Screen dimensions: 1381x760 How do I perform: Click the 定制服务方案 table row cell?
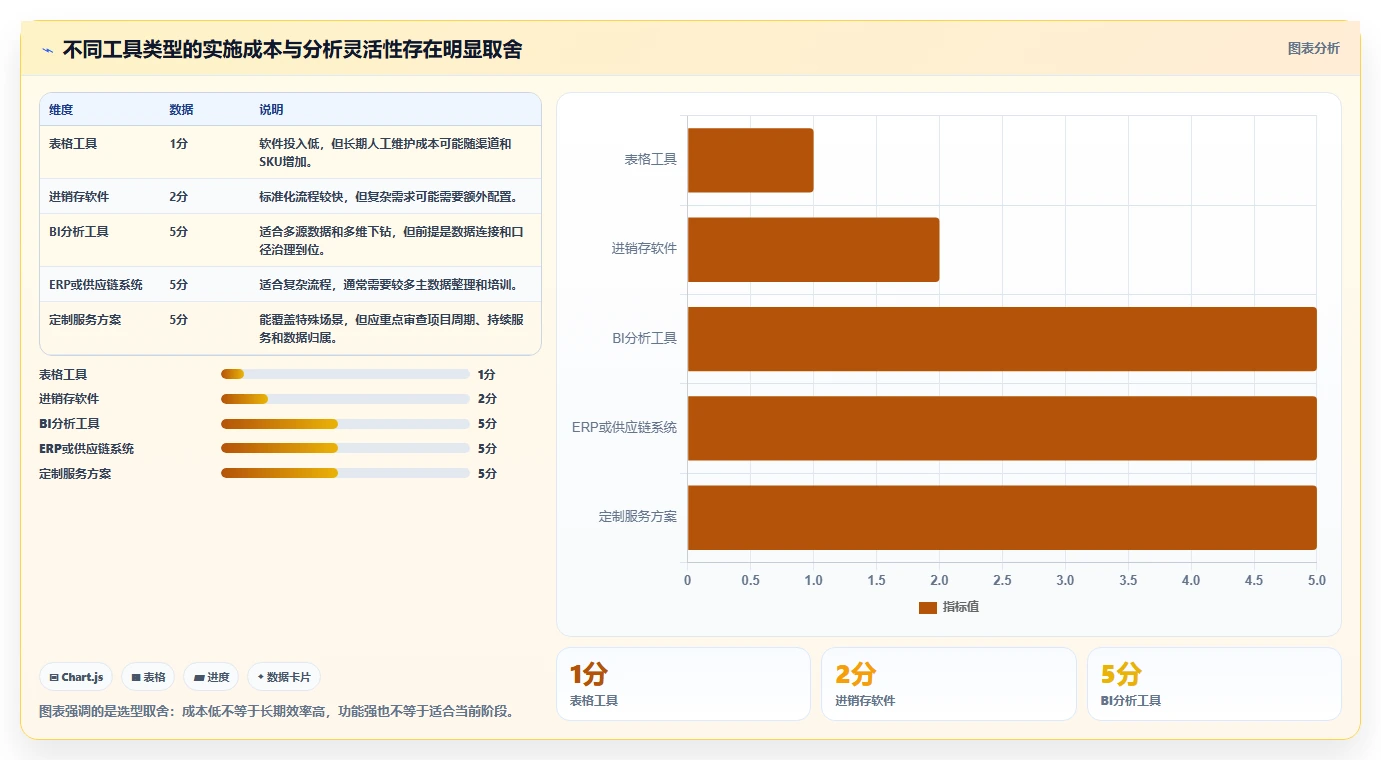[x=85, y=320]
